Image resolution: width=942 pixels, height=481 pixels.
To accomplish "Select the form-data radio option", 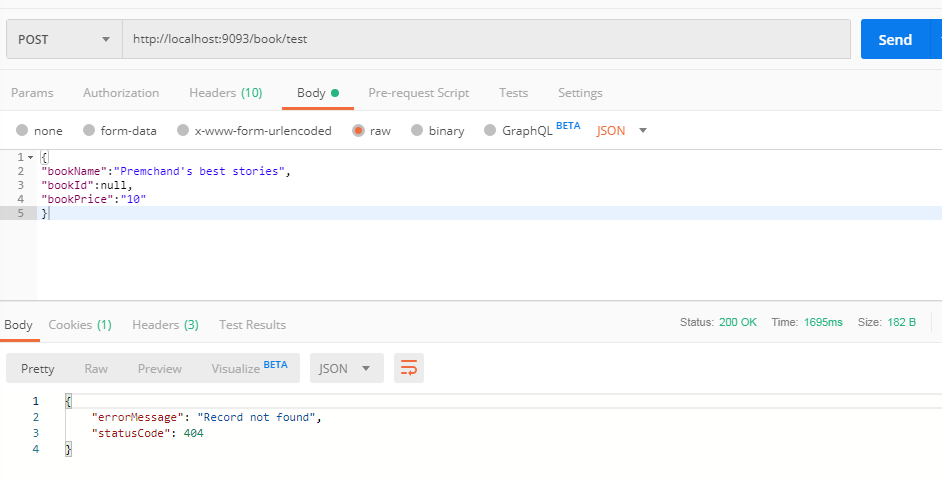I will click(x=89, y=130).
